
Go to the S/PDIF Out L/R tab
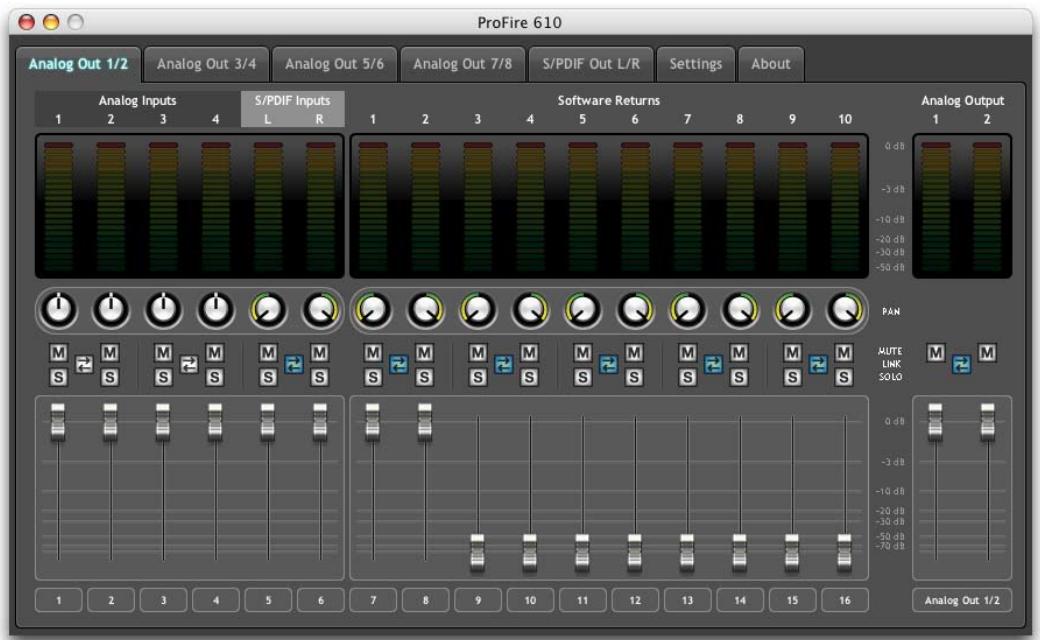pos(591,64)
